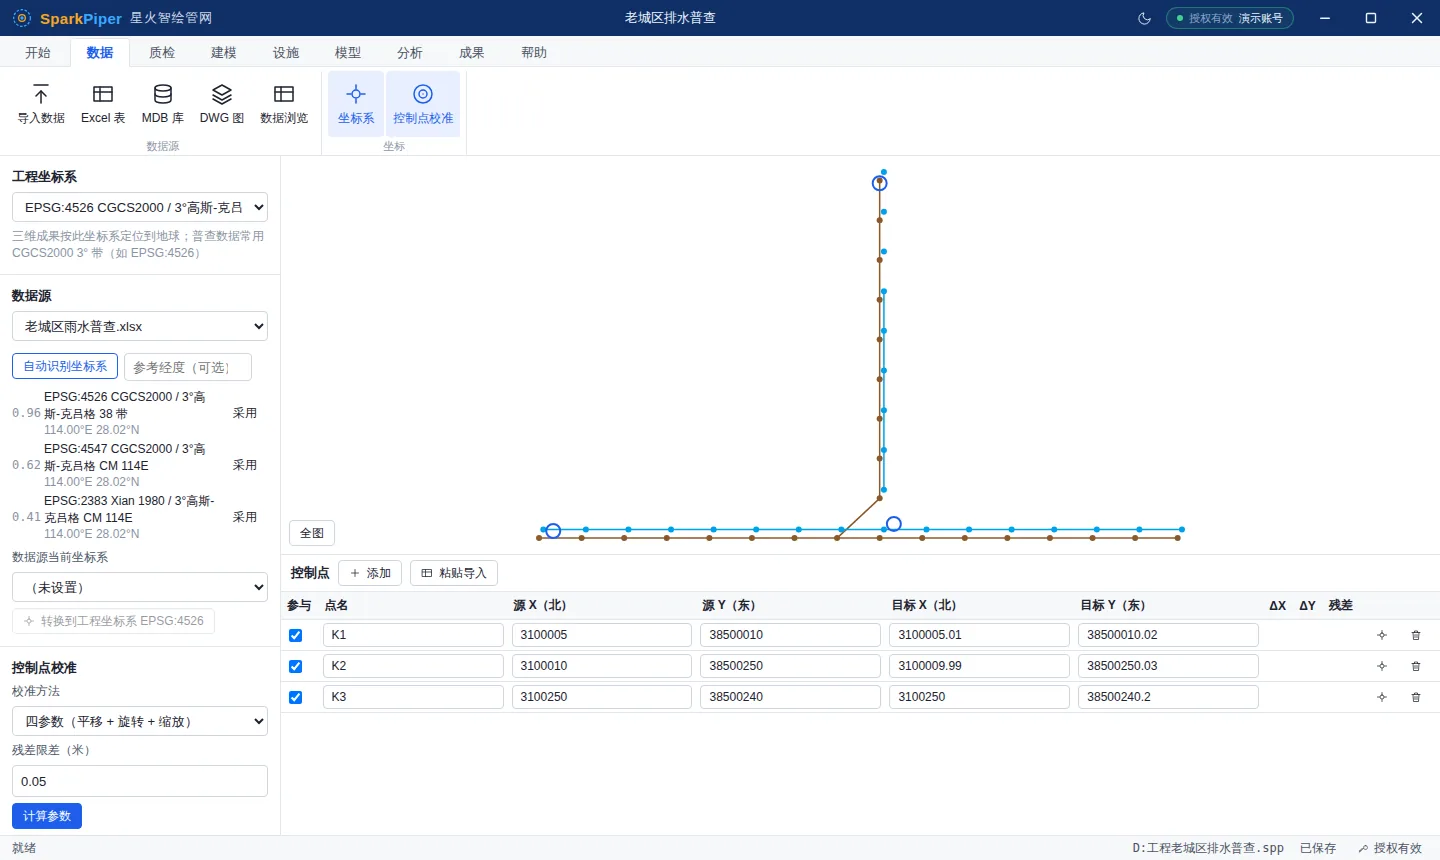Pick point on map for K1
1440x860 pixels.
click(x=1382, y=635)
